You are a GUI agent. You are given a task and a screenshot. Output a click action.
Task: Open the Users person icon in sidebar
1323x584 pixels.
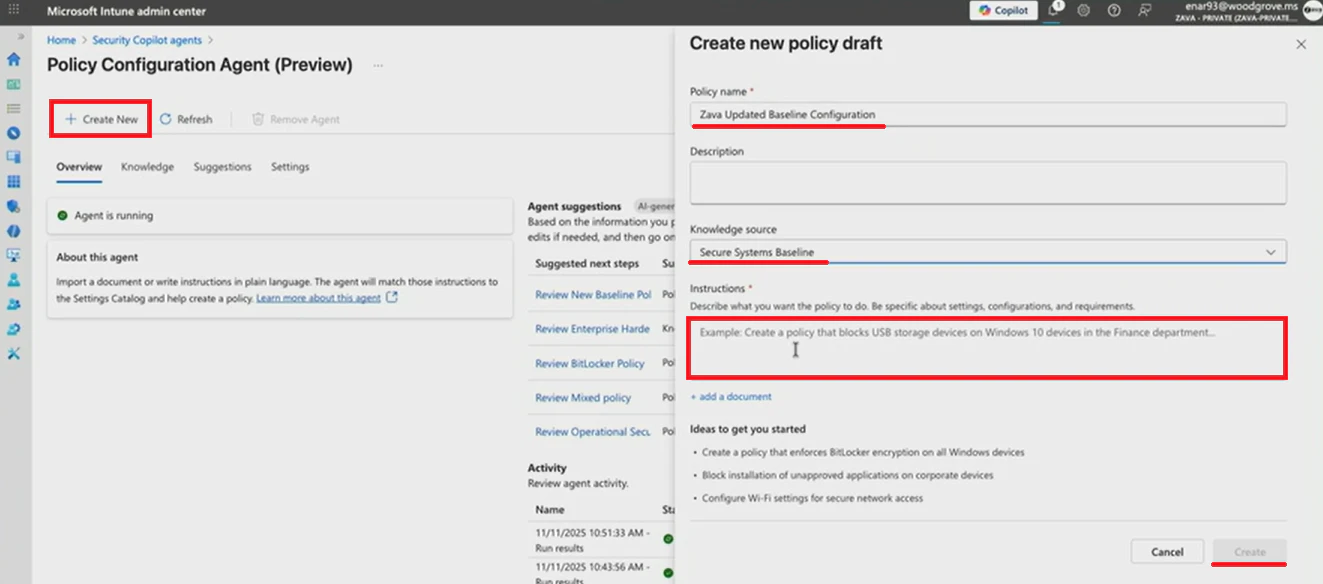pos(14,280)
